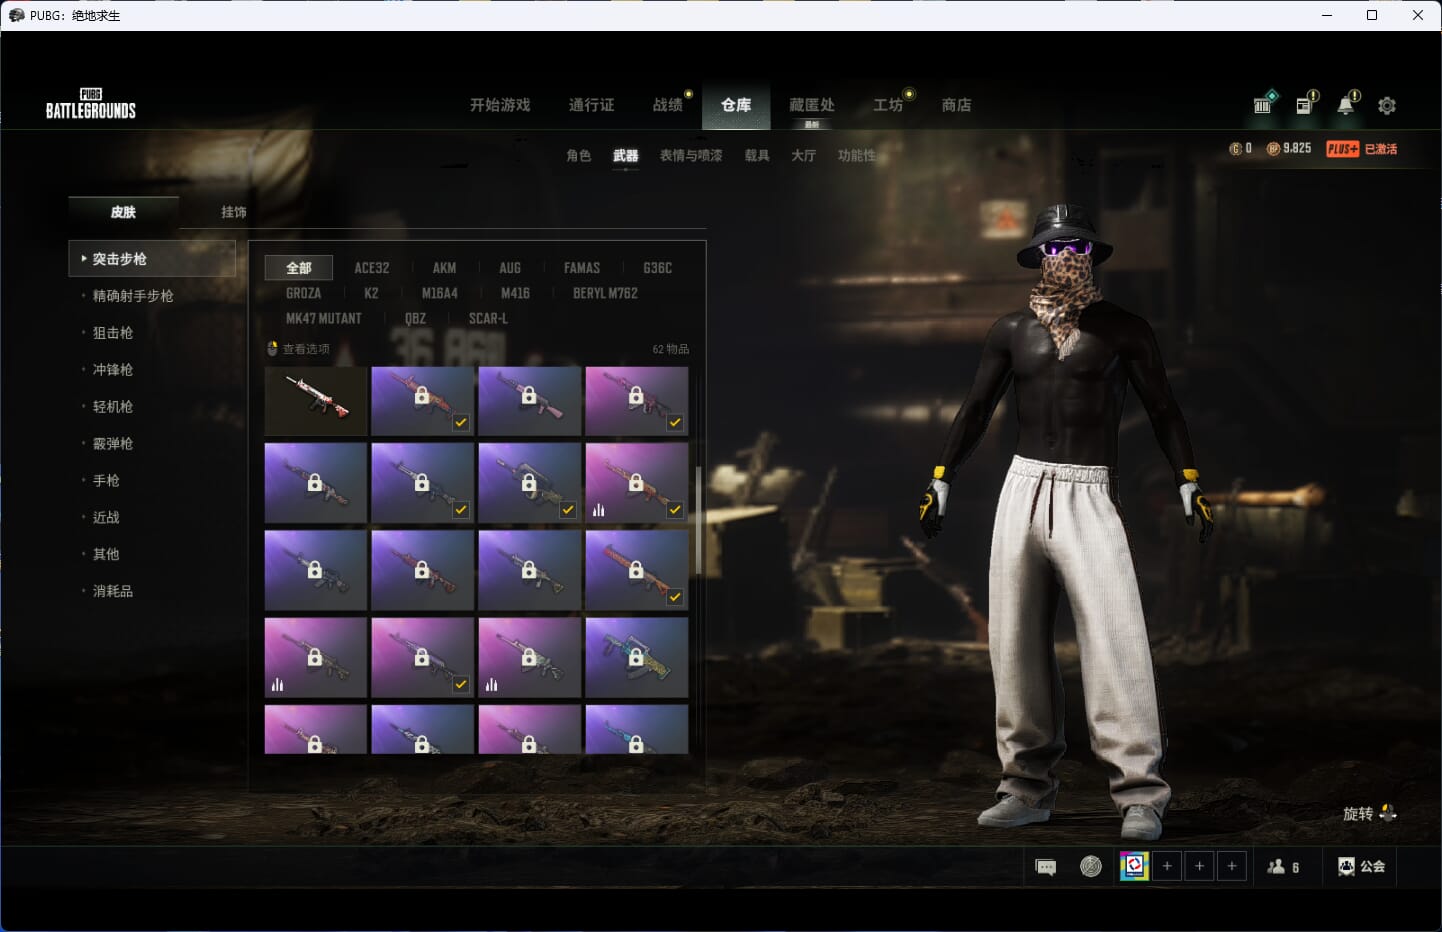Open the friends list icon showing 6

1283,867
